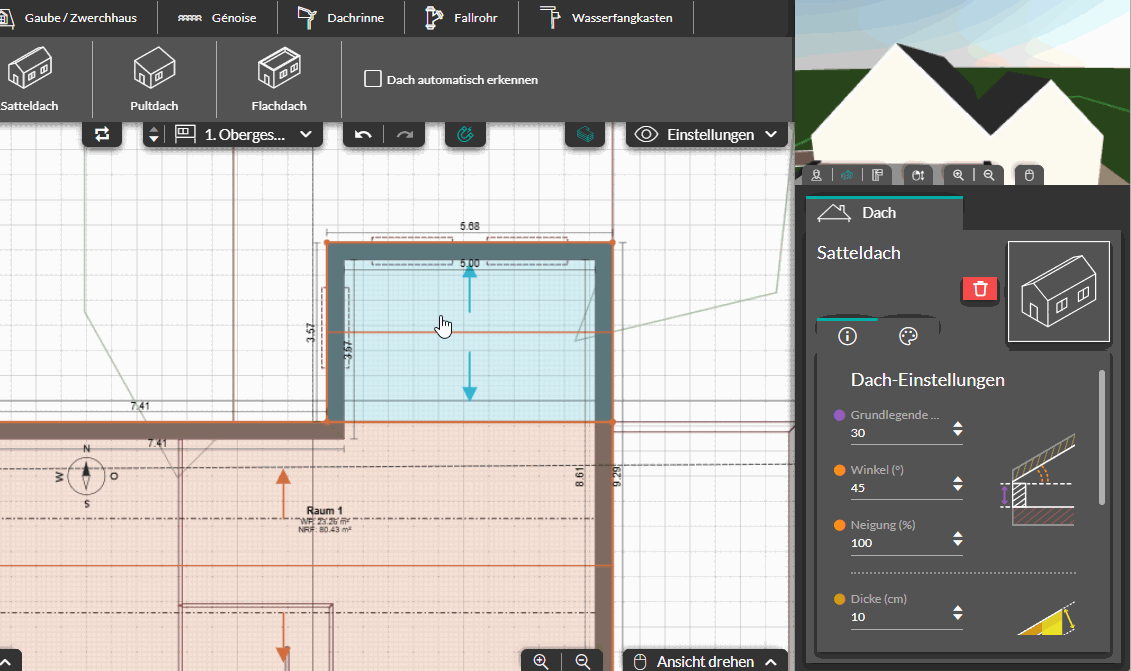Open the Dachrinne tab
Image resolution: width=1131 pixels, height=671 pixels.
click(x=340, y=17)
